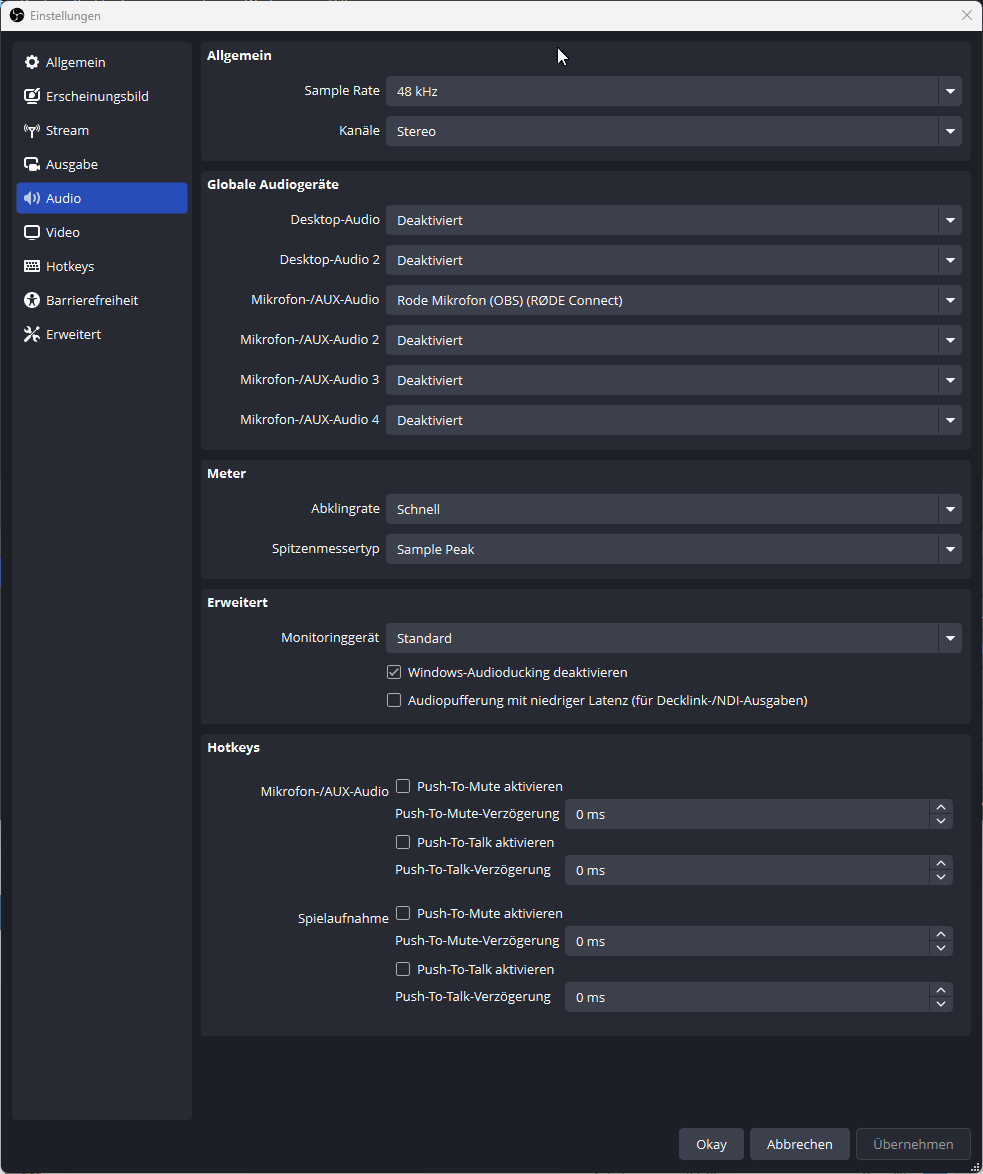Enable Push-To-Mute for Mikrofon-/AUX-Audio
The height and width of the screenshot is (1174, 983).
pyautogui.click(x=403, y=786)
